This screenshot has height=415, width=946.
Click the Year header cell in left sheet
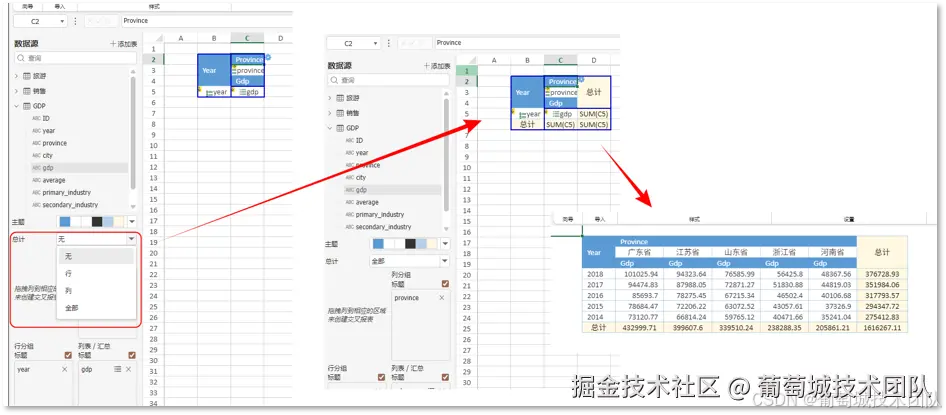[x=214, y=70]
